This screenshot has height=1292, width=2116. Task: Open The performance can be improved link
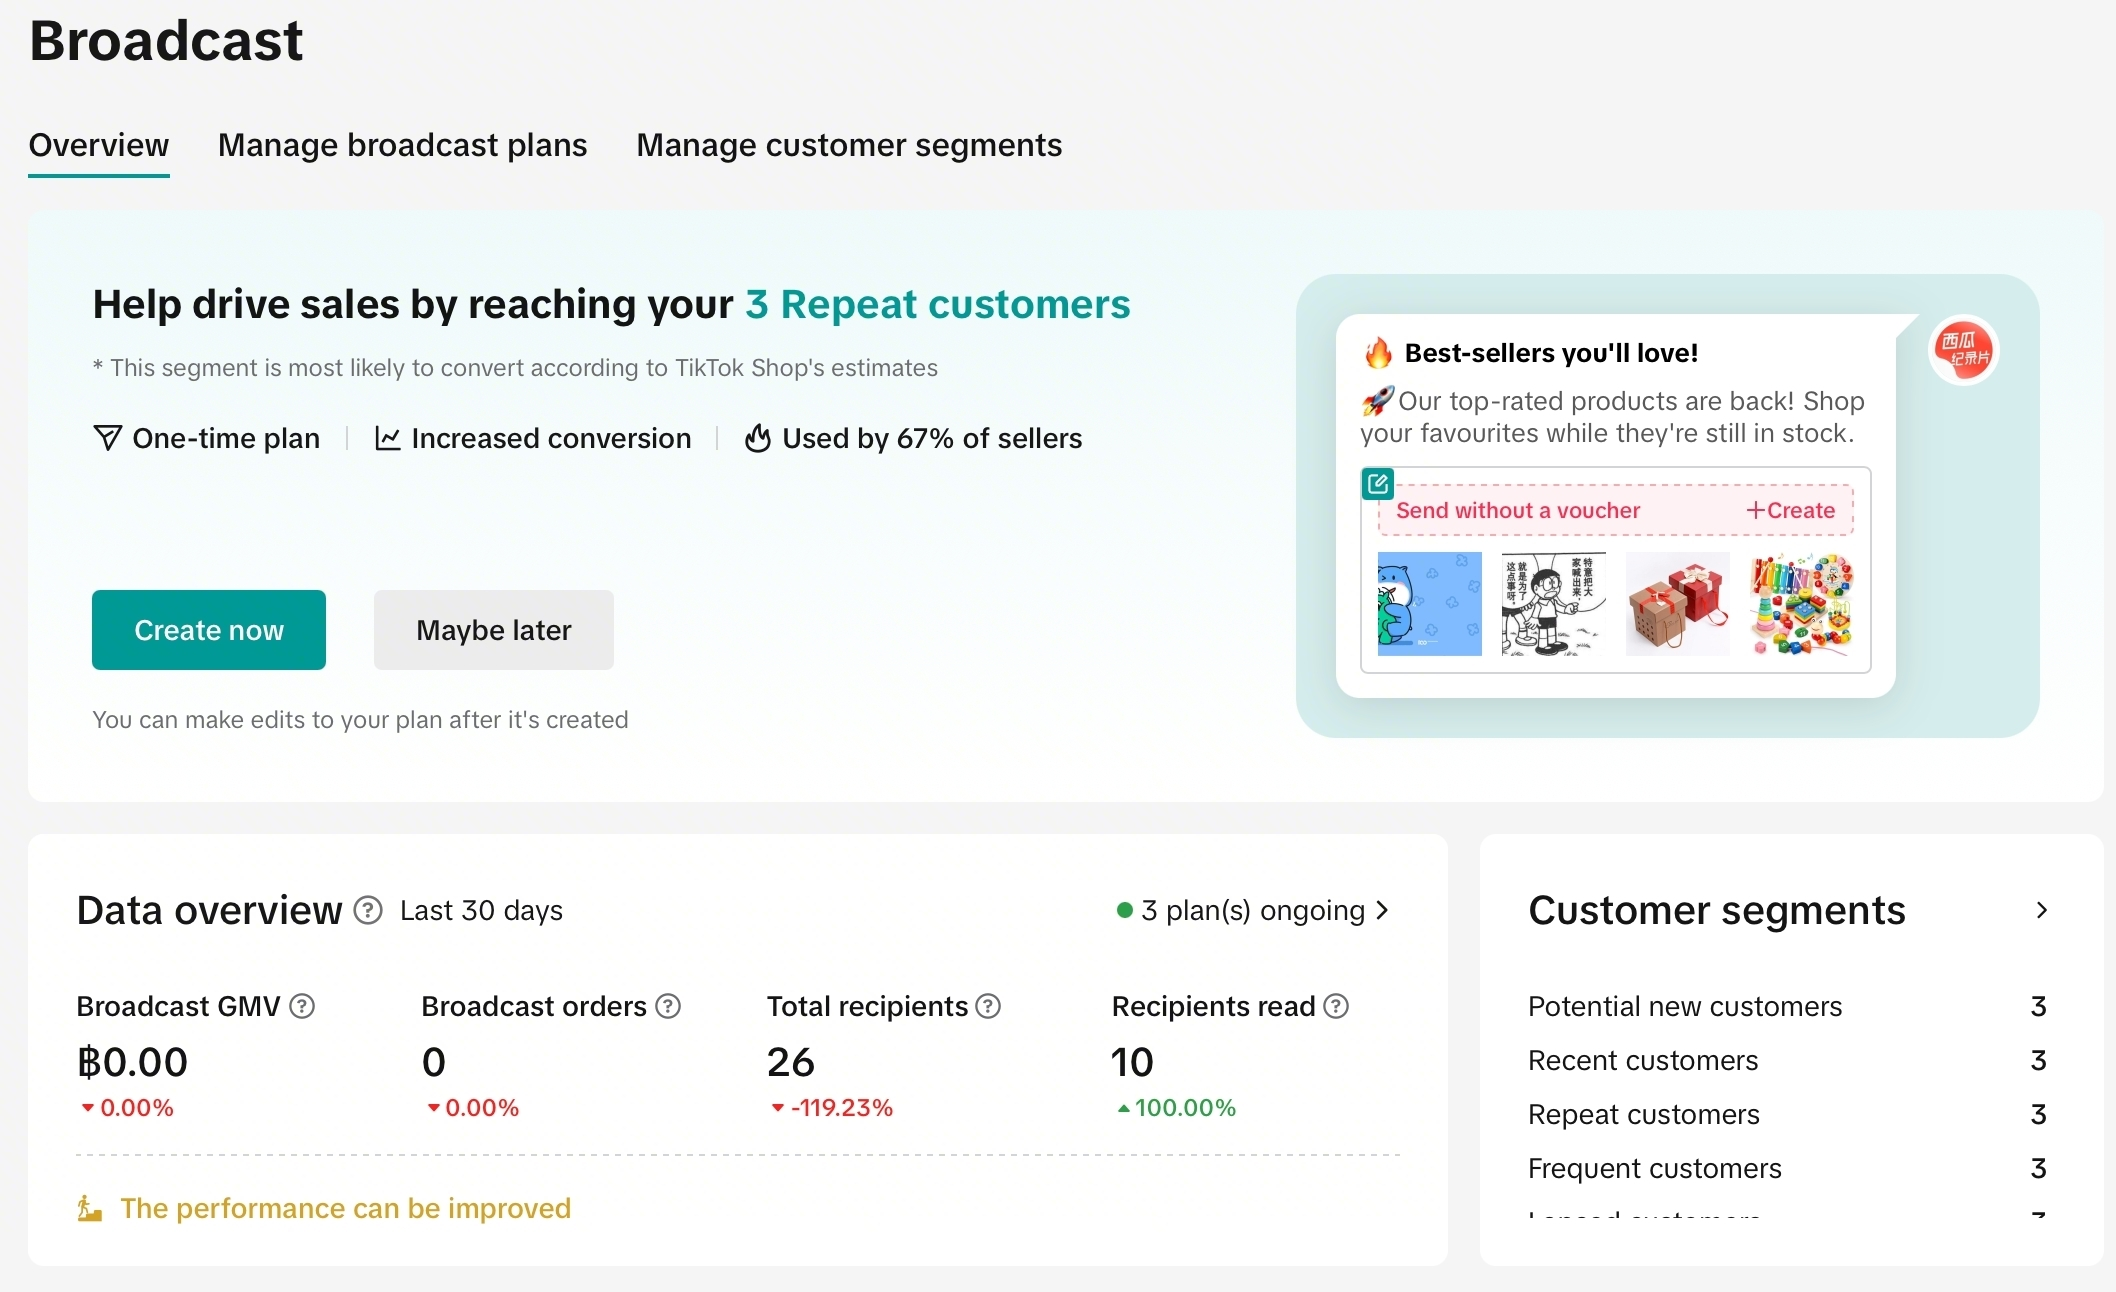(x=345, y=1209)
